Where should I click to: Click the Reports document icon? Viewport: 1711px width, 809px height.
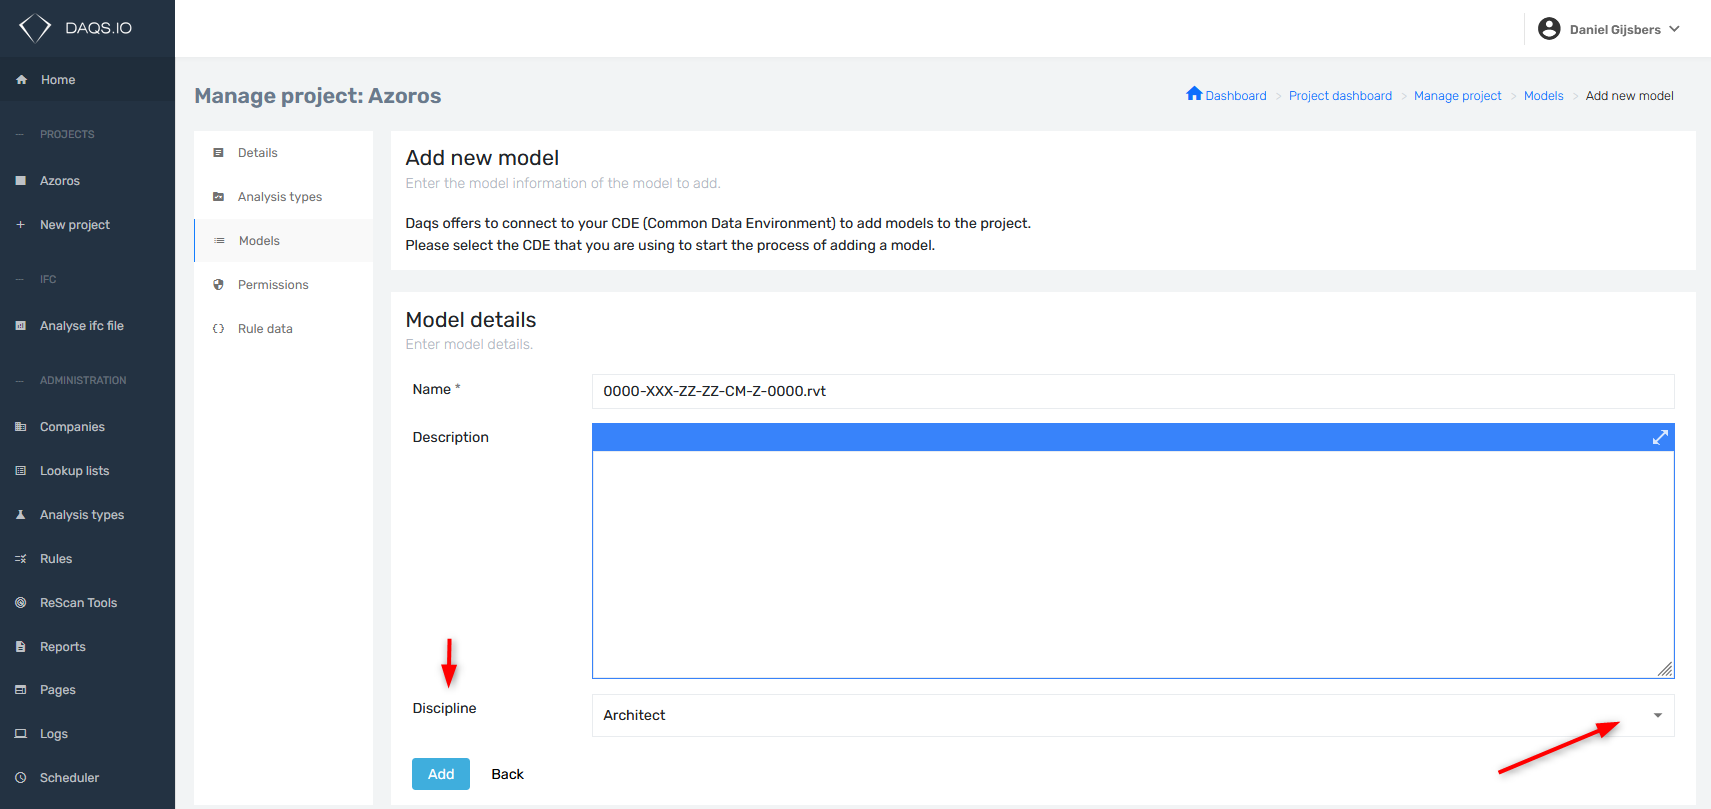point(21,647)
